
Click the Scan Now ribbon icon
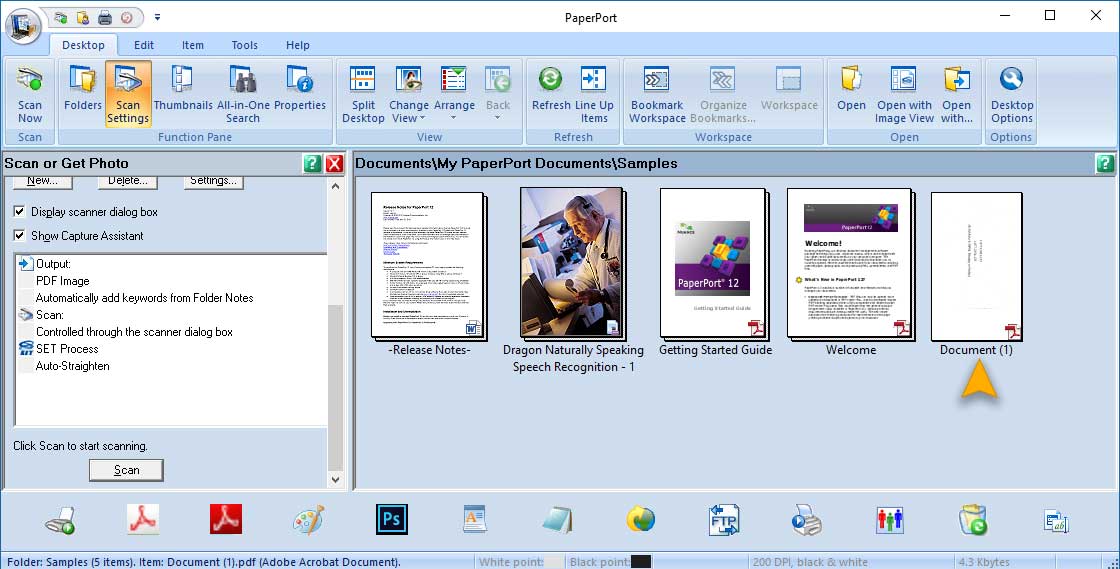(x=30, y=94)
